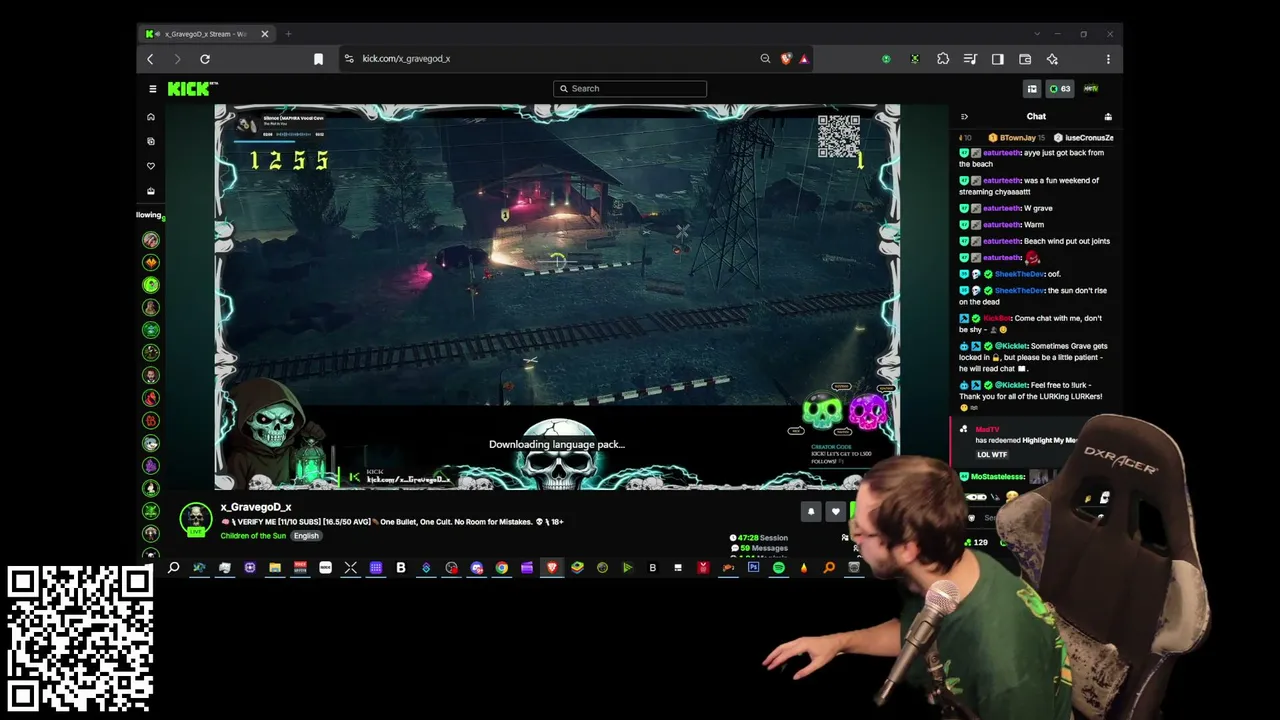Open the browser zoom magnifier icon
The width and height of the screenshot is (1280, 720).
(x=766, y=59)
